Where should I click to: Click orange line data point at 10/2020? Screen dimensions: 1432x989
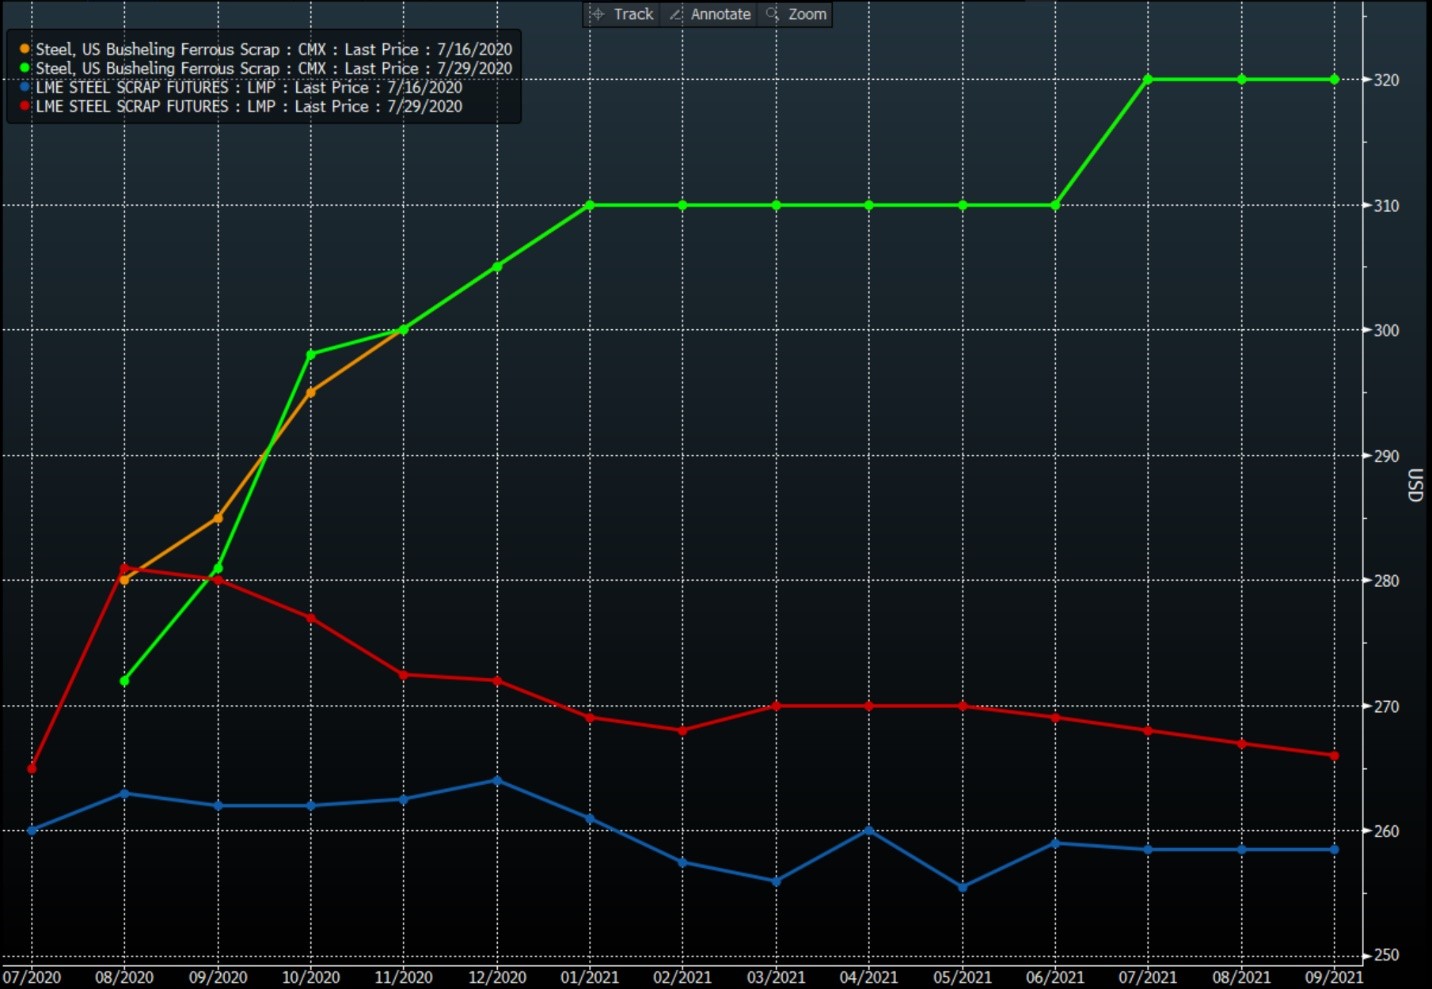click(x=311, y=392)
